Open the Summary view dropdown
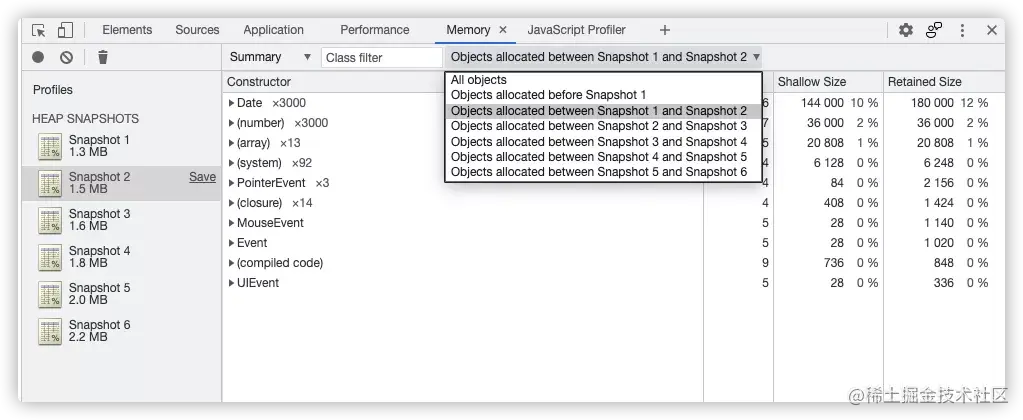Image resolution: width=1023 pixels, height=420 pixels. [x=270, y=57]
